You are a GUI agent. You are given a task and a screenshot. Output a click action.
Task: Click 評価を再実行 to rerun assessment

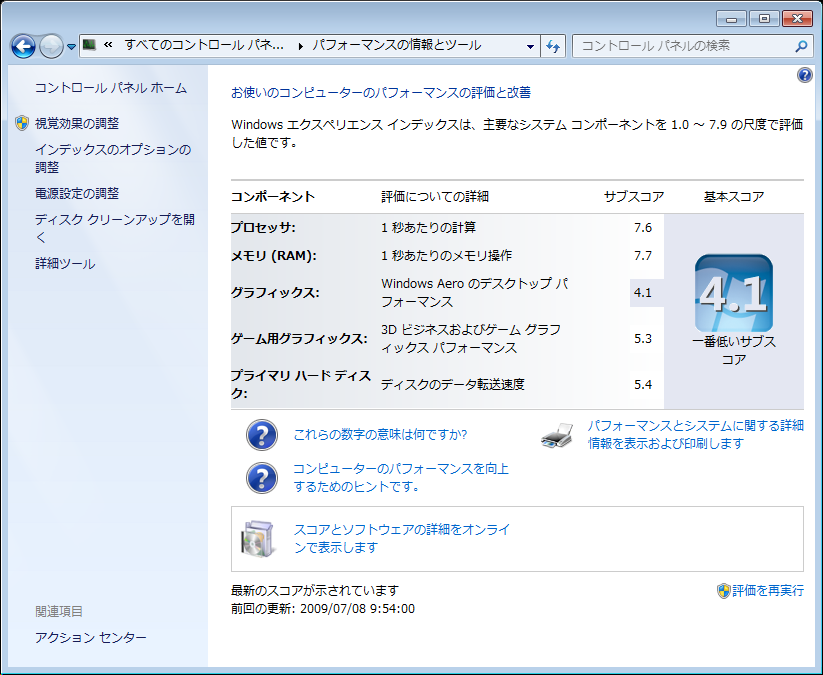[x=768, y=591]
